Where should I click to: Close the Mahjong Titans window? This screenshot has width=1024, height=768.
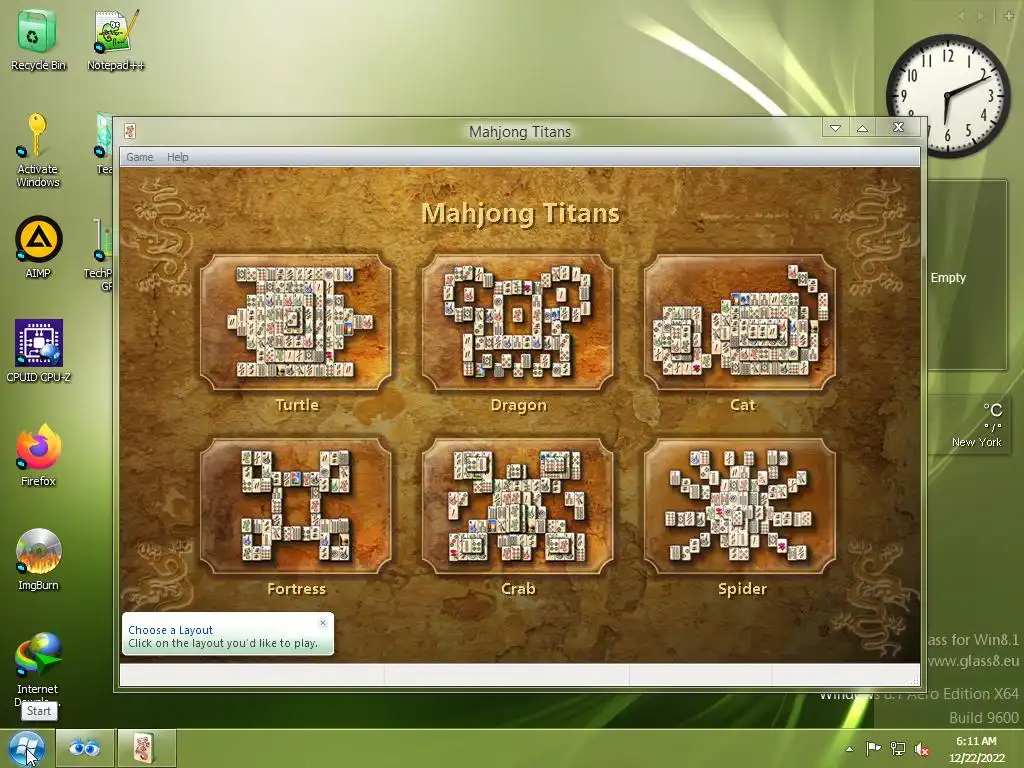pyautogui.click(x=898, y=127)
